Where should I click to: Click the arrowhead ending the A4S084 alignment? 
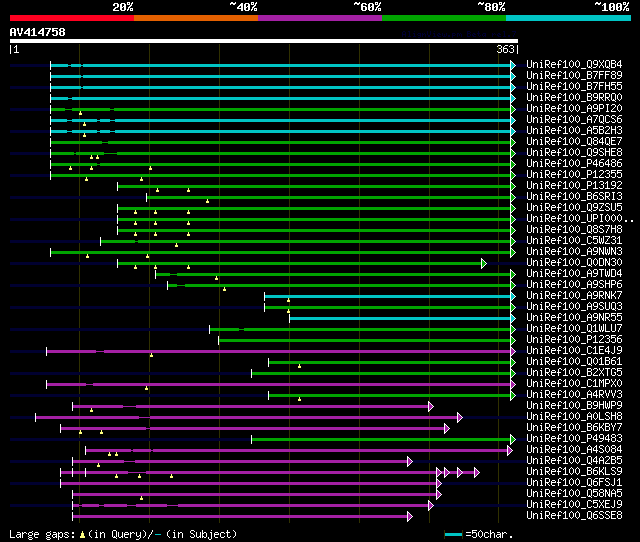point(509,450)
